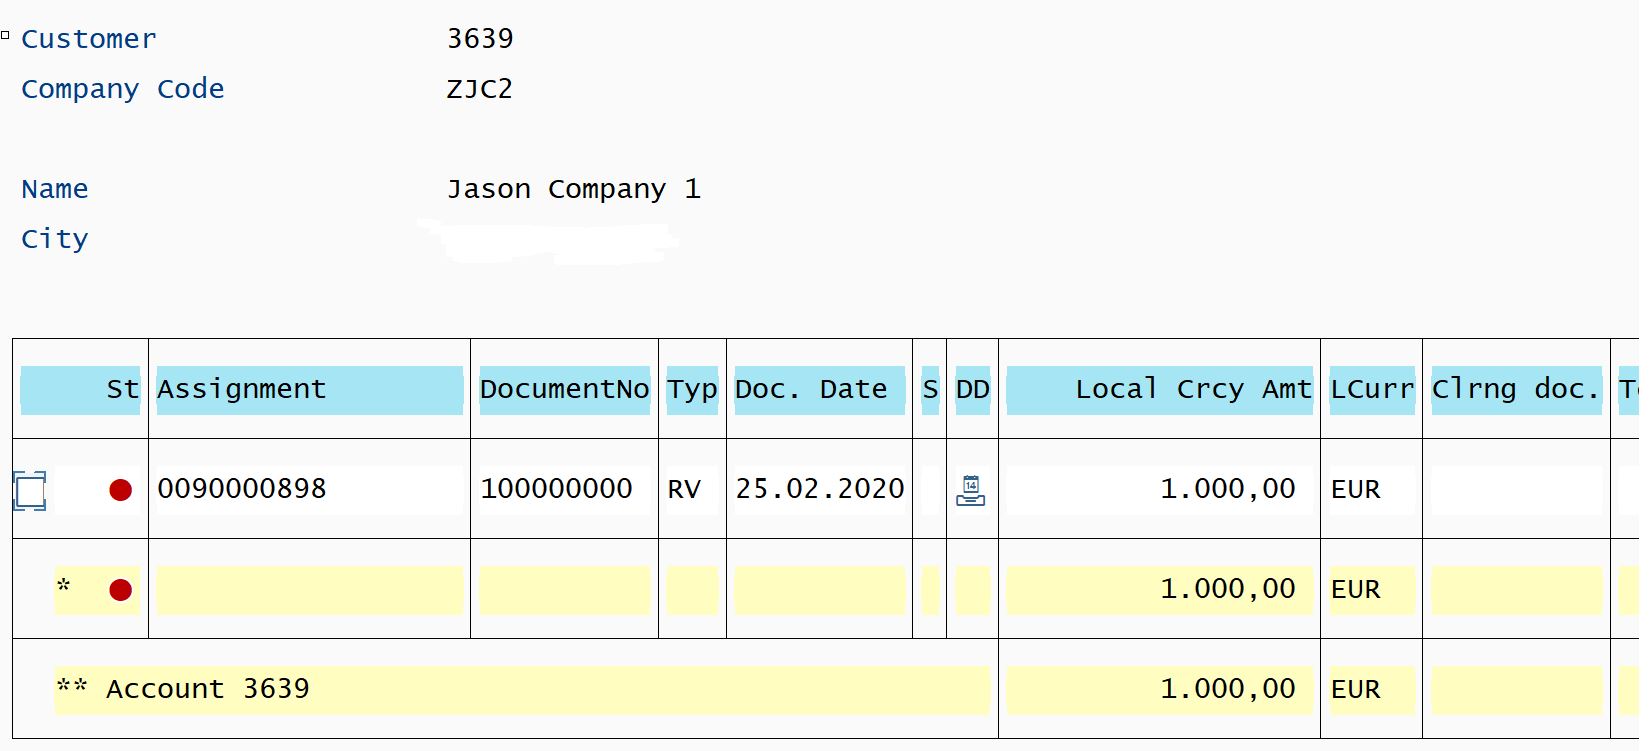Viewport: 1650px width, 751px height.
Task: Select the Clrng doc. column header
Action: click(1516, 390)
